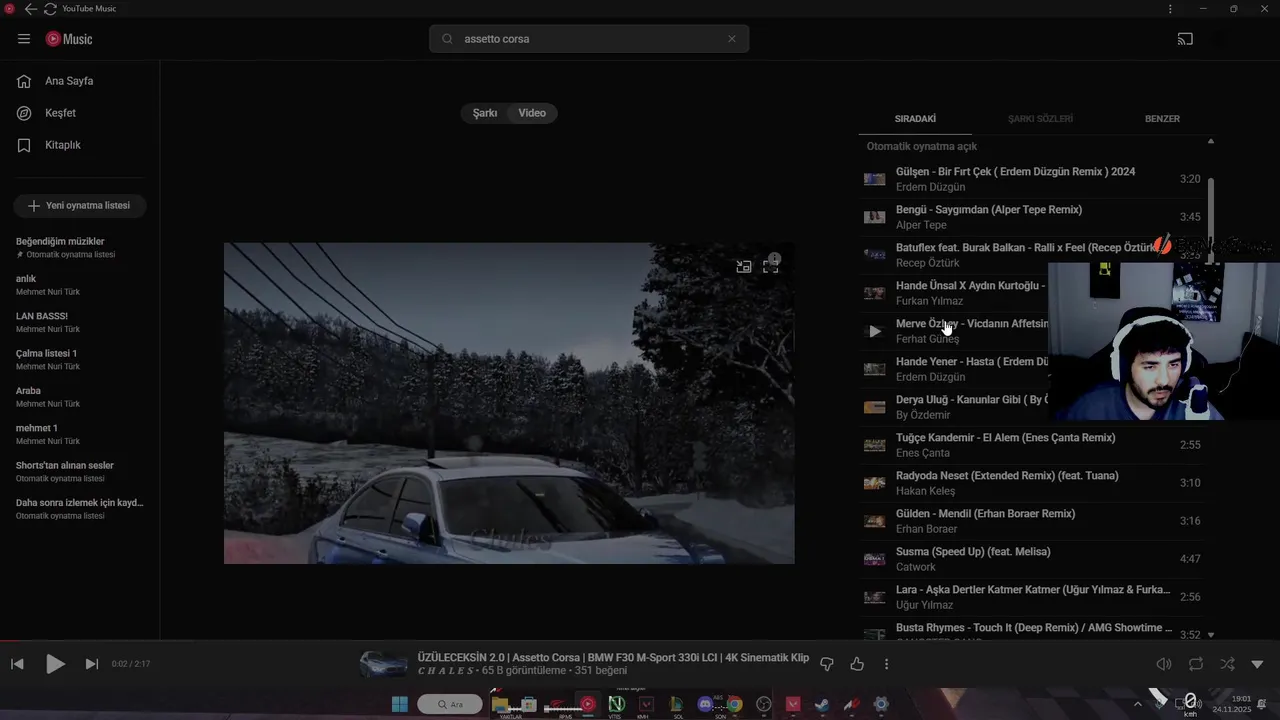Screen dimensions: 1280x720
Task: Click the assetto corsa search field
Action: click(x=590, y=39)
